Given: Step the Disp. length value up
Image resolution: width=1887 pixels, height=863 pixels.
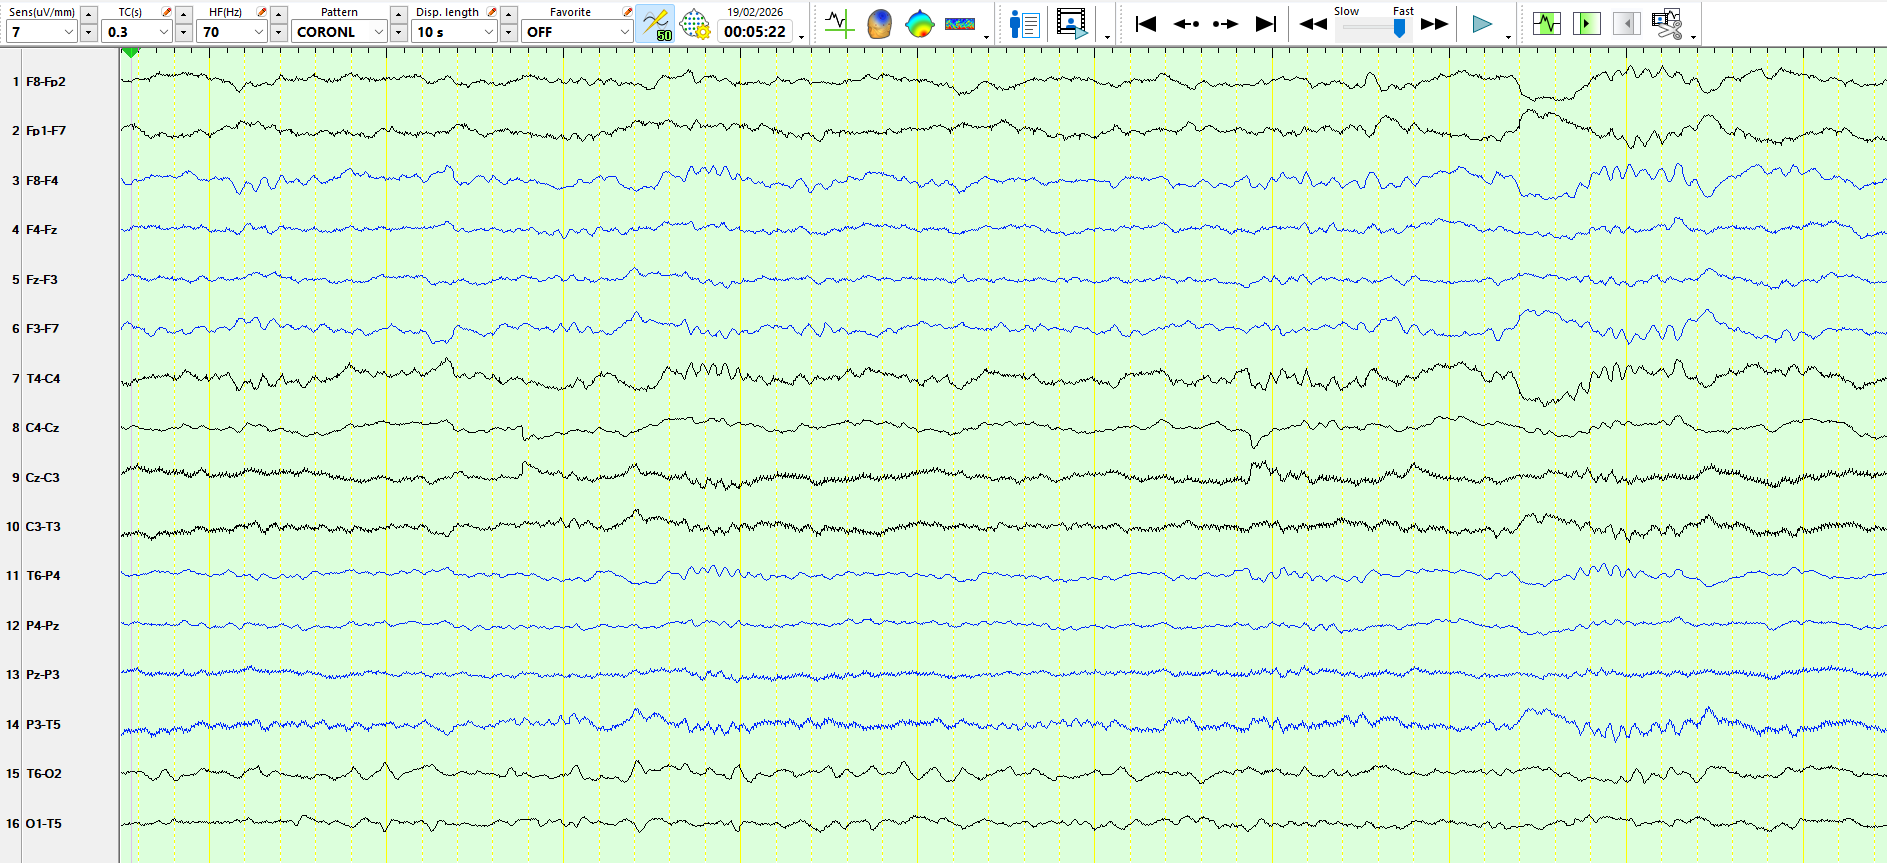Looking at the screenshot, I should 509,14.
